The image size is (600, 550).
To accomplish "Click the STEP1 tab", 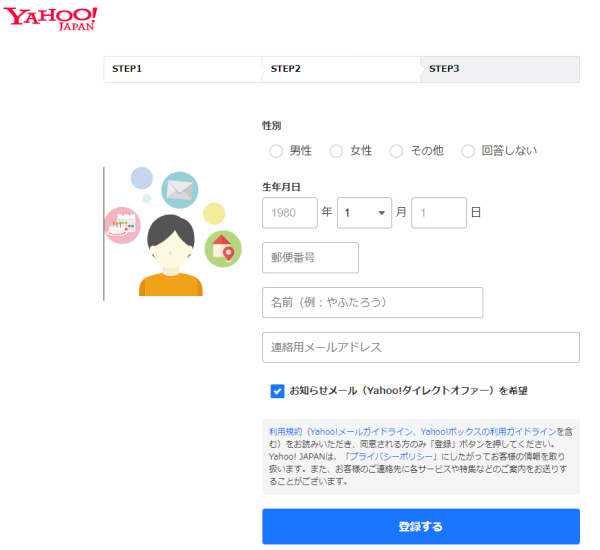I will click(183, 69).
